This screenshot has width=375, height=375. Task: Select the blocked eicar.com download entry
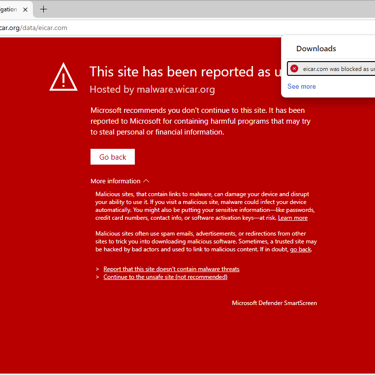coord(331,69)
